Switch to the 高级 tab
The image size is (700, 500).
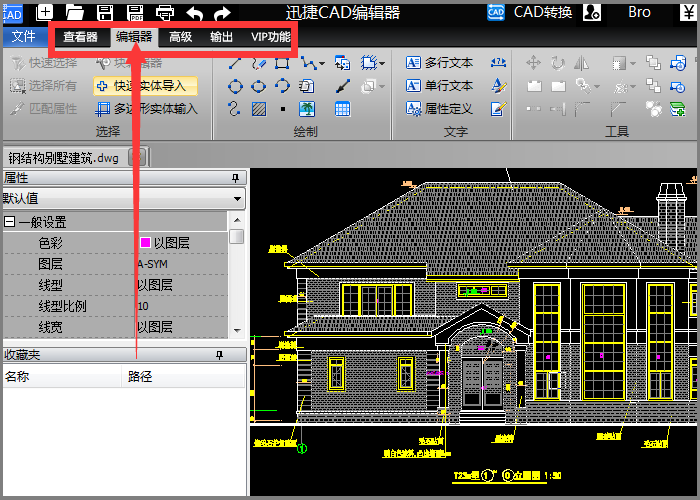(180, 37)
